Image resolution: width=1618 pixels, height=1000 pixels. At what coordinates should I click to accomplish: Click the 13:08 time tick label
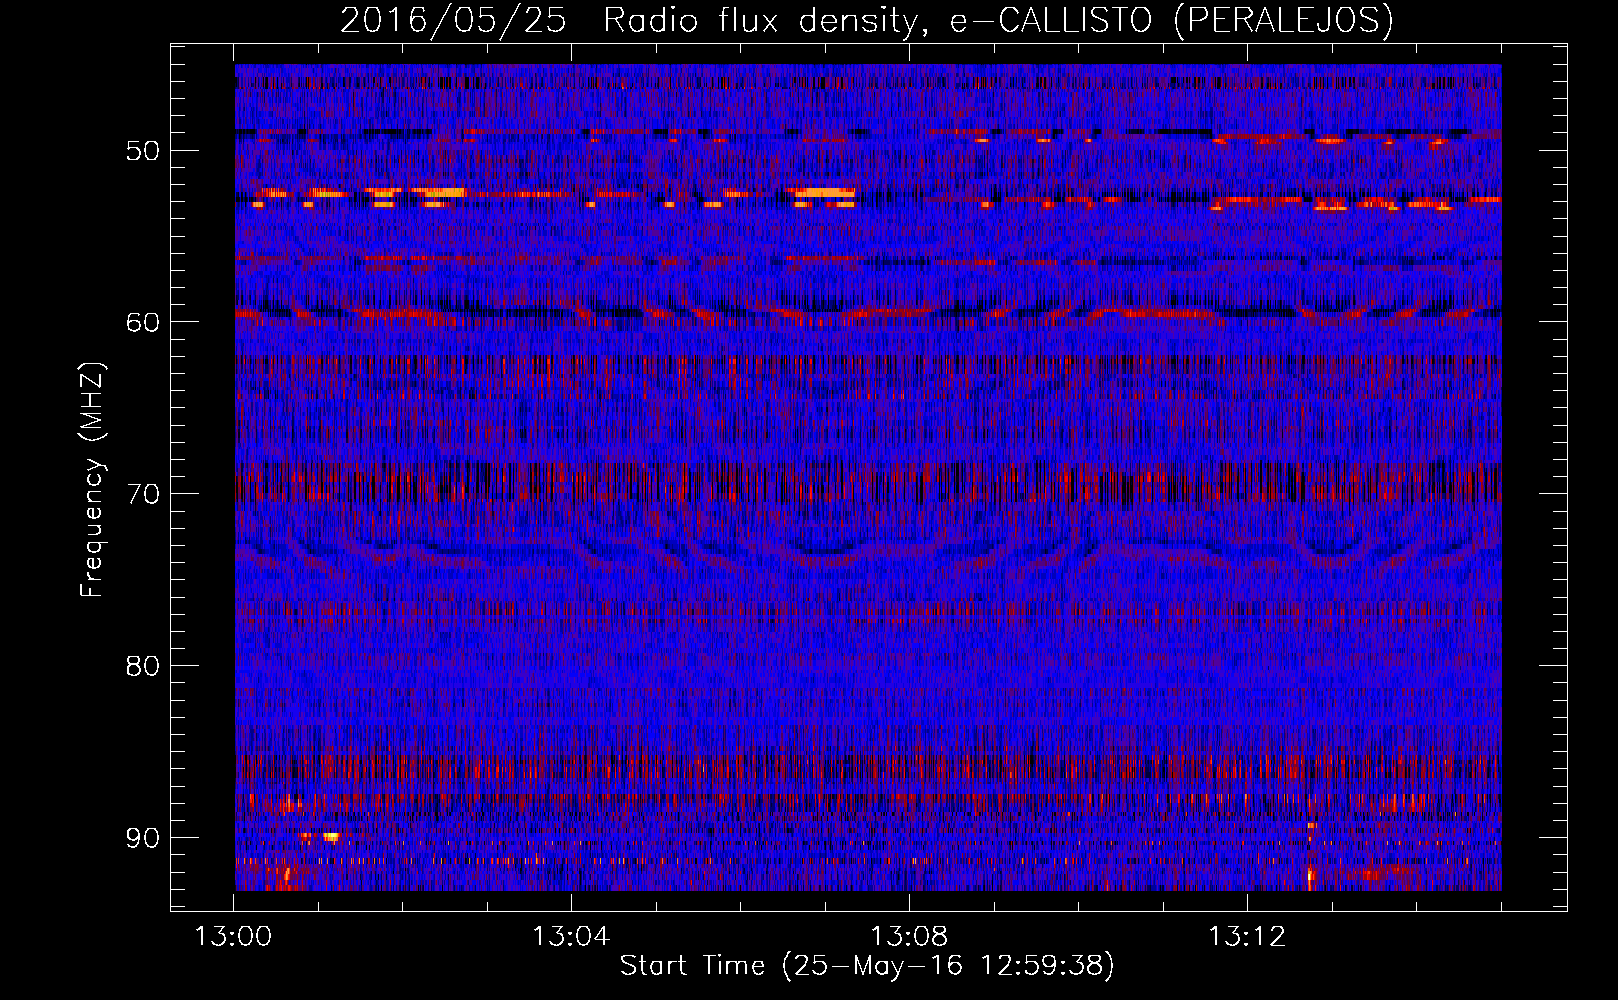[x=909, y=937]
